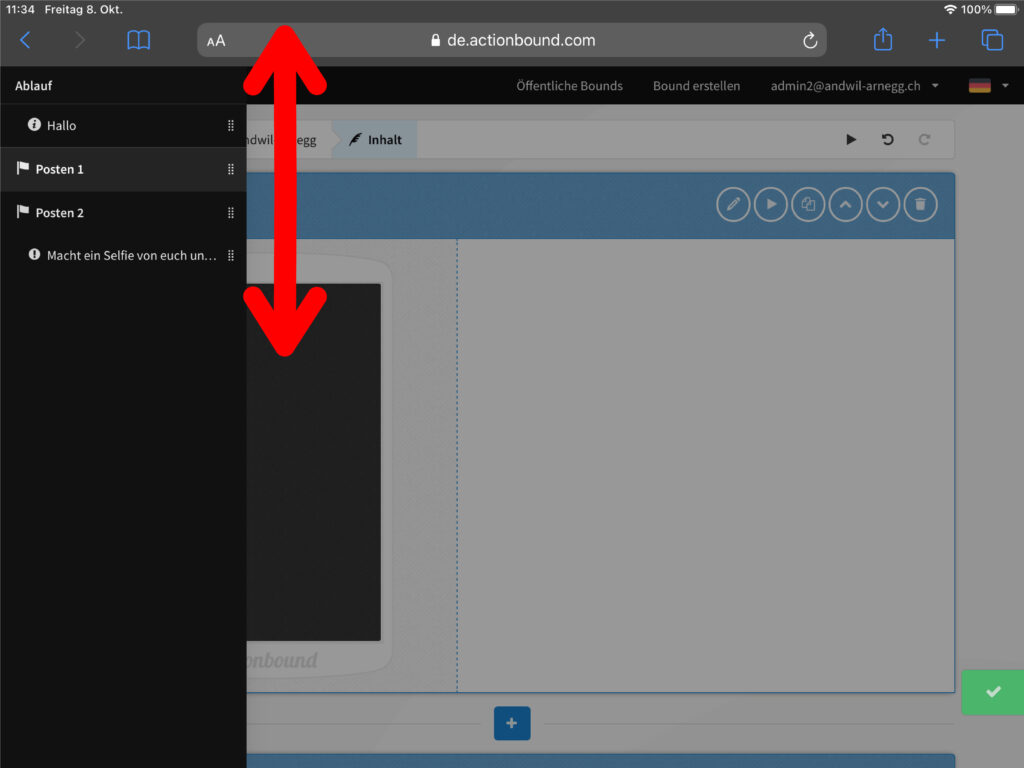Viewport: 1024px width, 768px height.
Task: Click blue plus add element button
Action: tap(512, 723)
